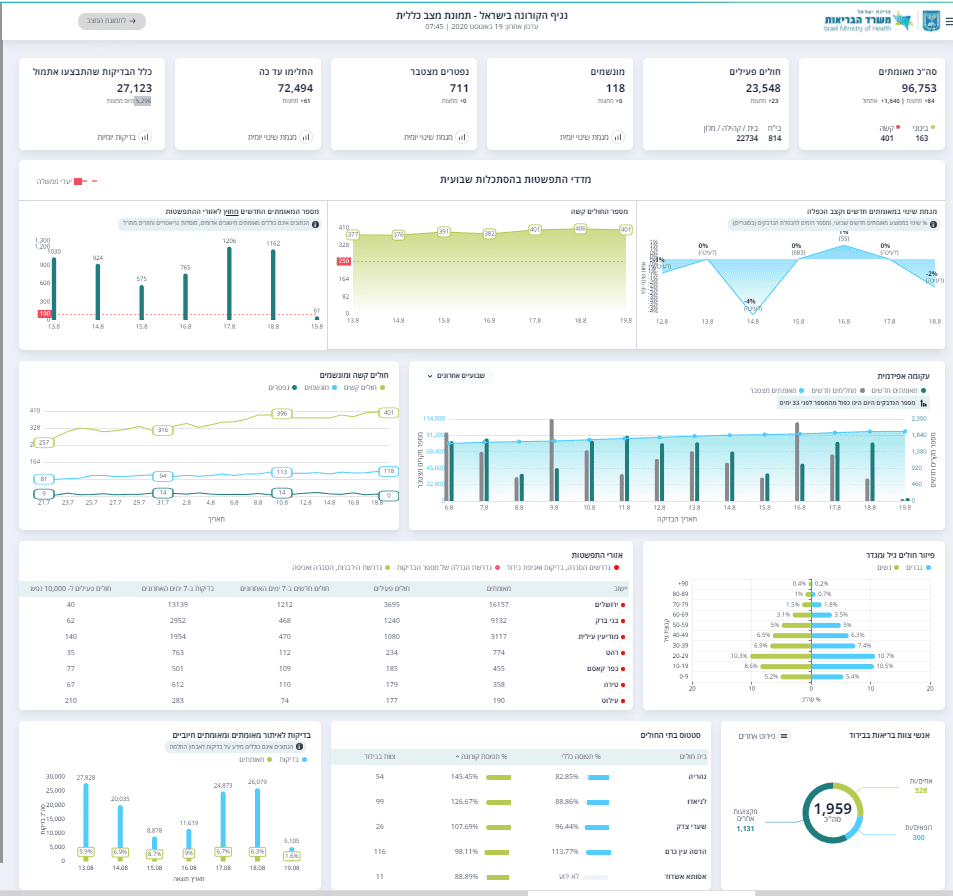
Task: Click נהריה general occupancy bar 82.85%
Action: [x=598, y=777]
